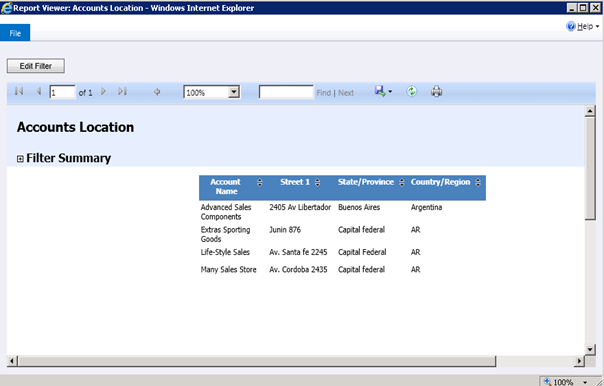Refresh the report

[x=412, y=92]
